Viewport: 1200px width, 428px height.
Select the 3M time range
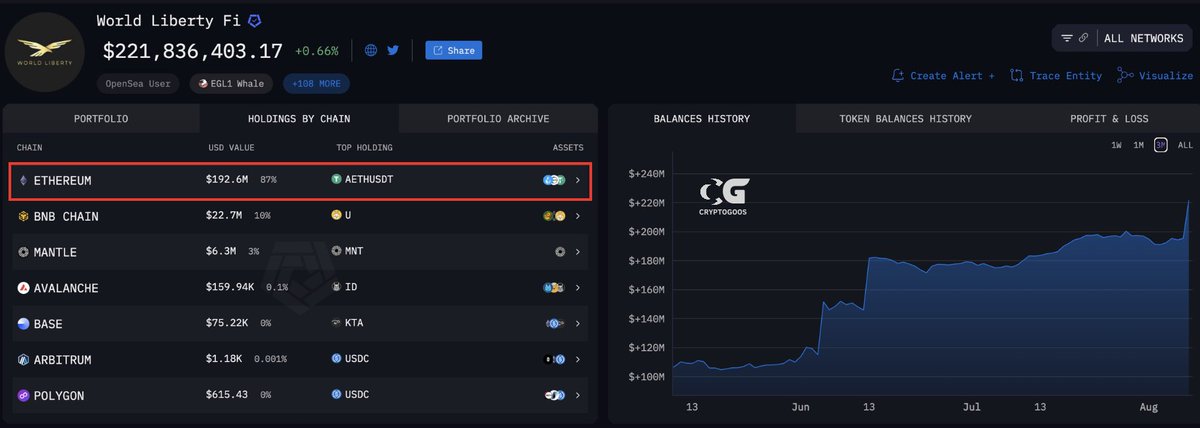[1161, 145]
